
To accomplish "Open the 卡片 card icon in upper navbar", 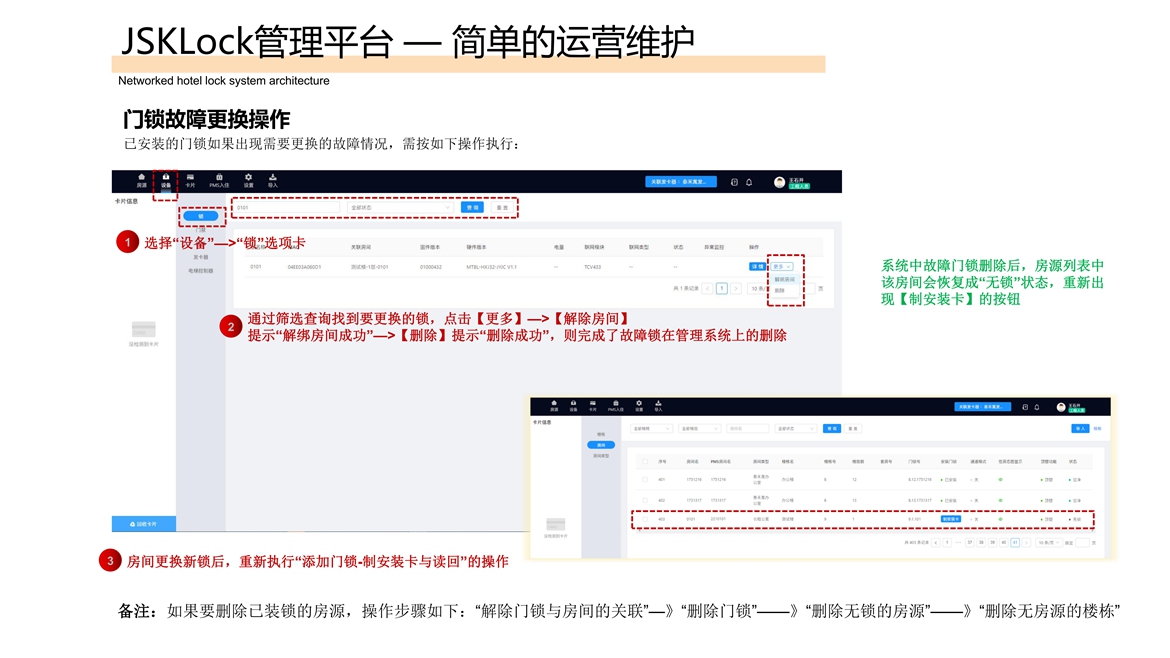I will (x=190, y=180).
